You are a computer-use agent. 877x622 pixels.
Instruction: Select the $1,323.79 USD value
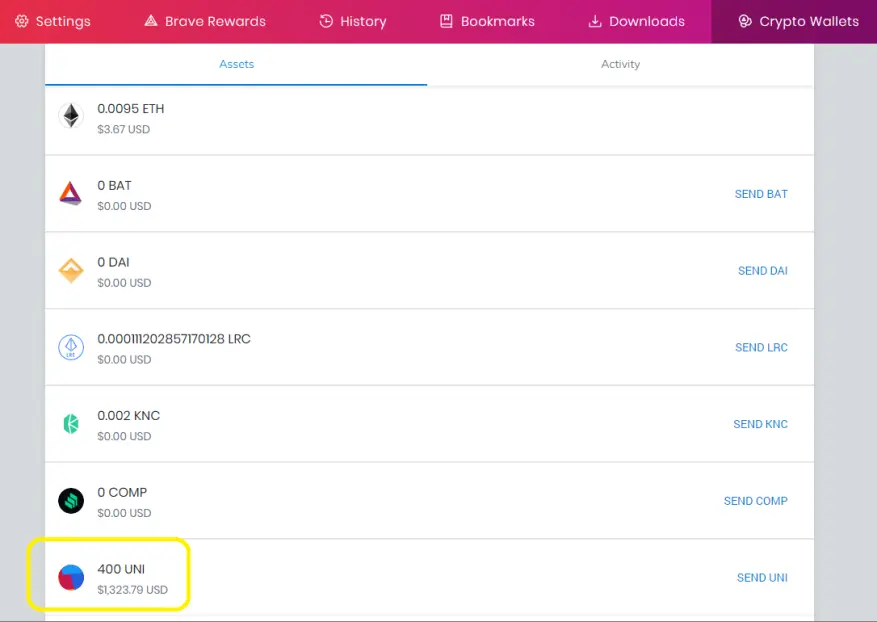[133, 590]
